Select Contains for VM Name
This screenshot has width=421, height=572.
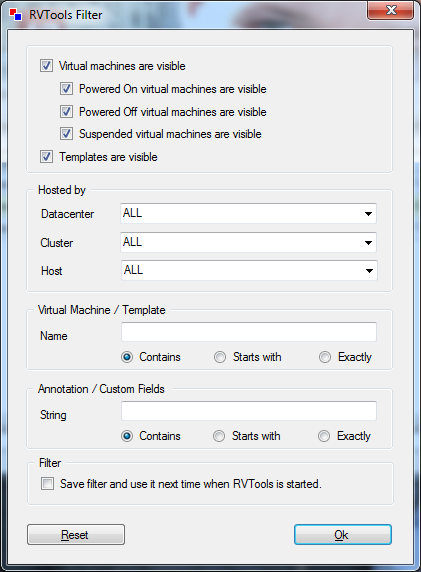(127, 357)
